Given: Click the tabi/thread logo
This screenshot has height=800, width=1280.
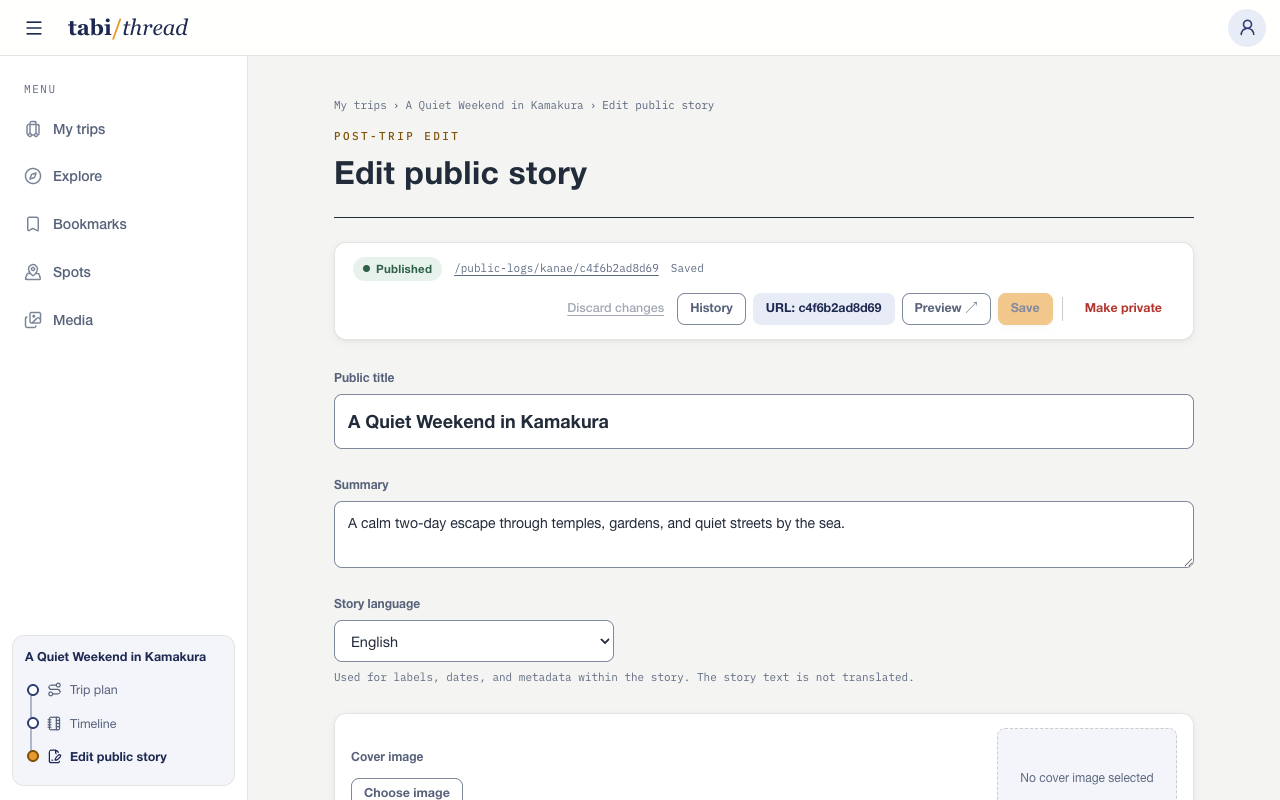Looking at the screenshot, I should pyautogui.click(x=128, y=28).
